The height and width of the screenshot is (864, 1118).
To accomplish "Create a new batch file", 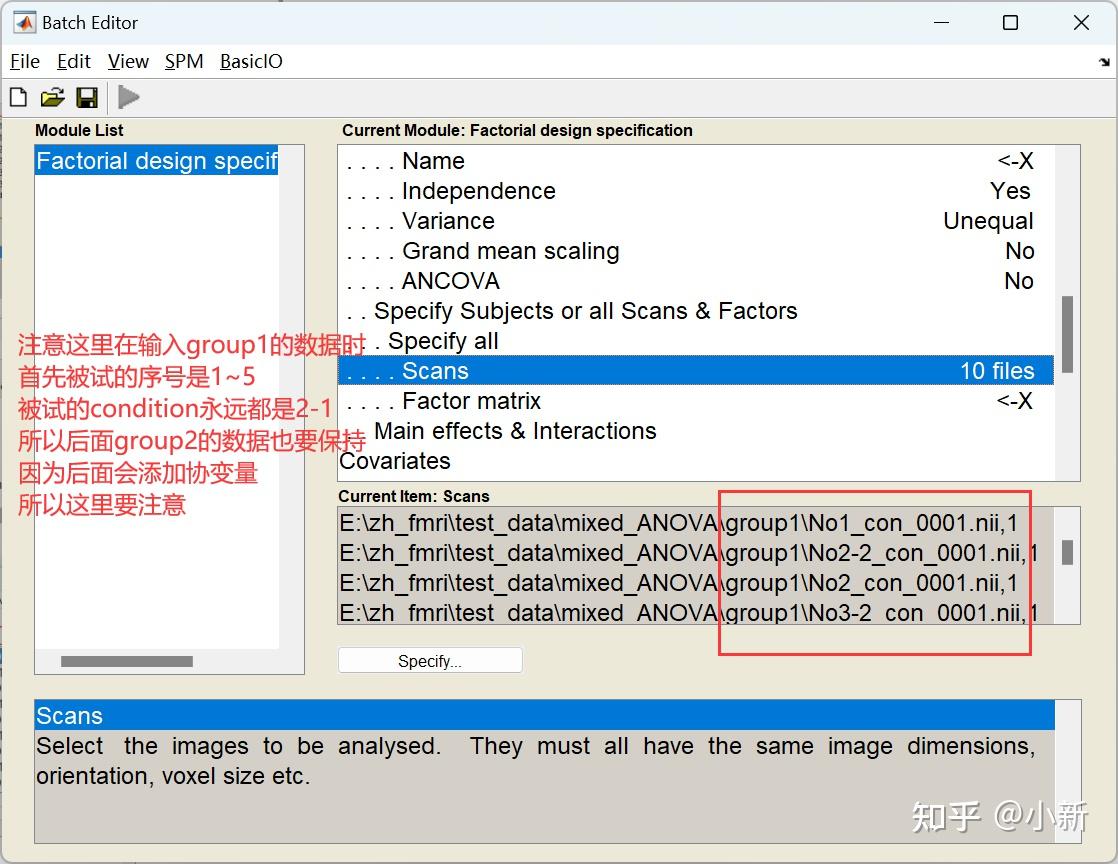I will click(x=17, y=96).
